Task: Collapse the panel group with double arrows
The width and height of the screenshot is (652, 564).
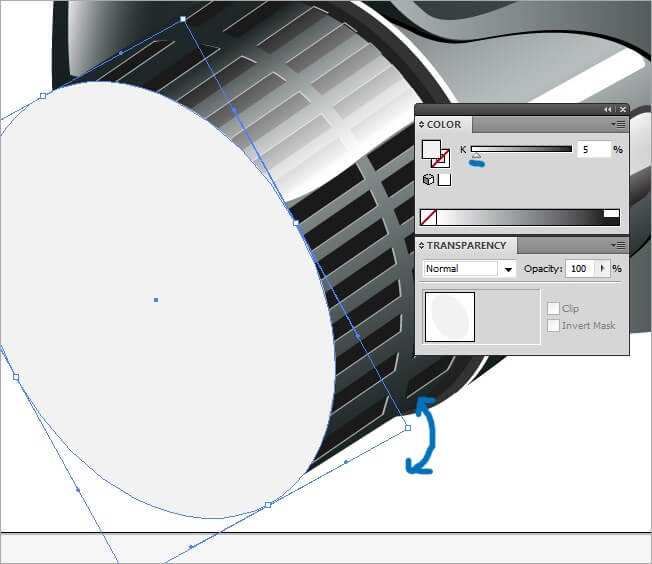Action: (x=607, y=109)
